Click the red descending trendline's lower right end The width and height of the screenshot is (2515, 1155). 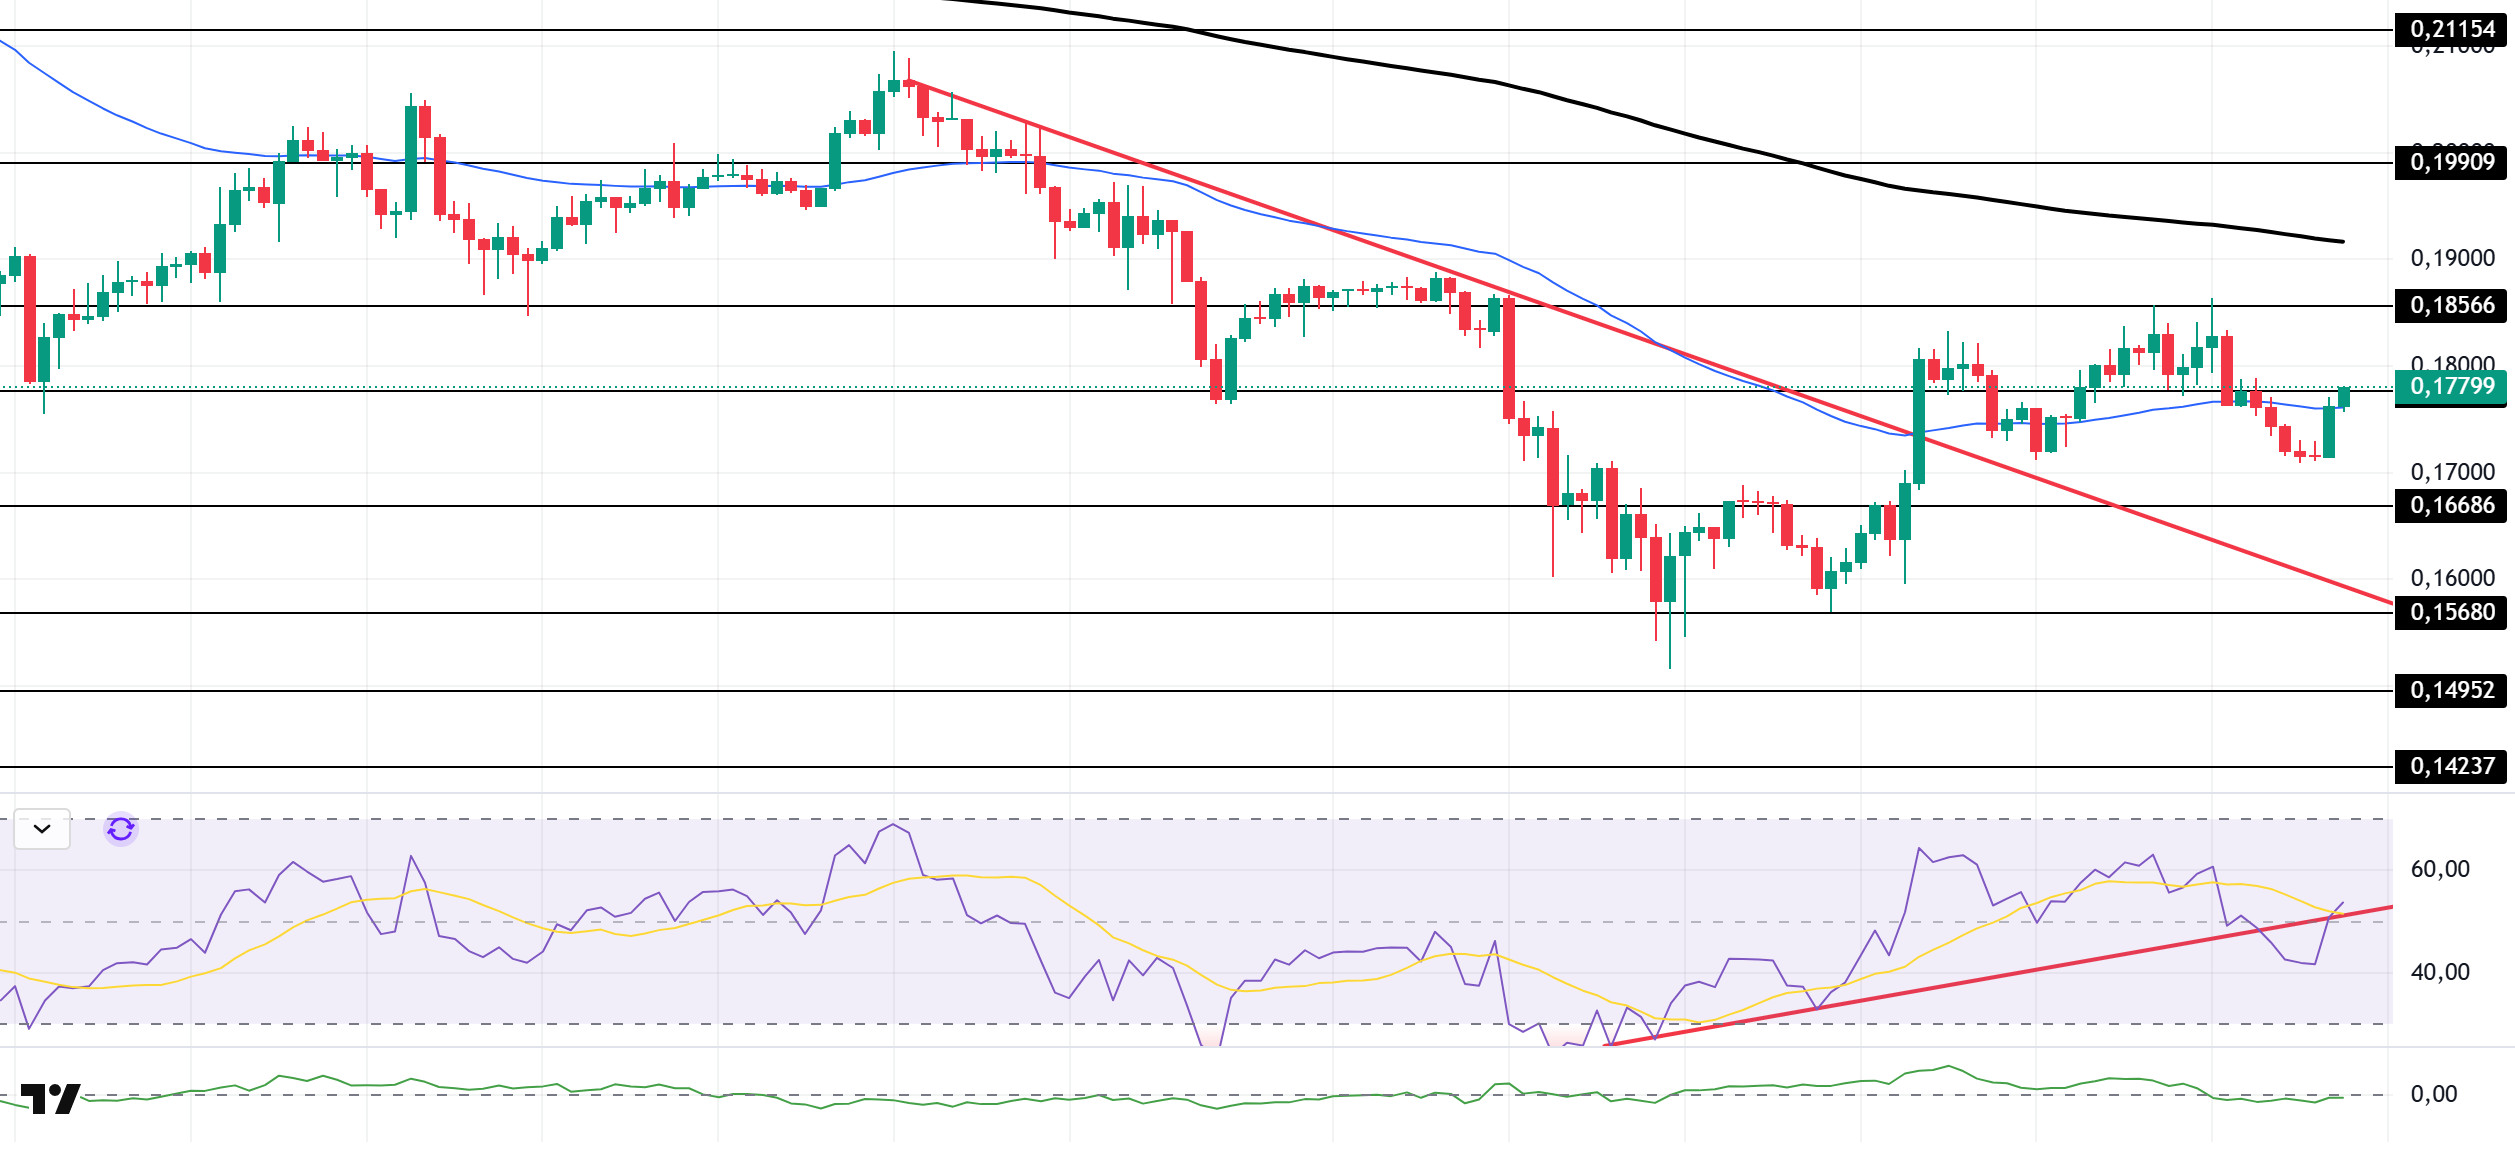(2388, 602)
